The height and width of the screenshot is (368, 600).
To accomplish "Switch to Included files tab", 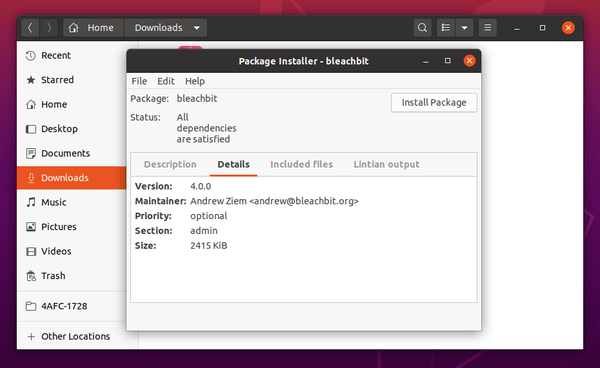I will coord(302,164).
